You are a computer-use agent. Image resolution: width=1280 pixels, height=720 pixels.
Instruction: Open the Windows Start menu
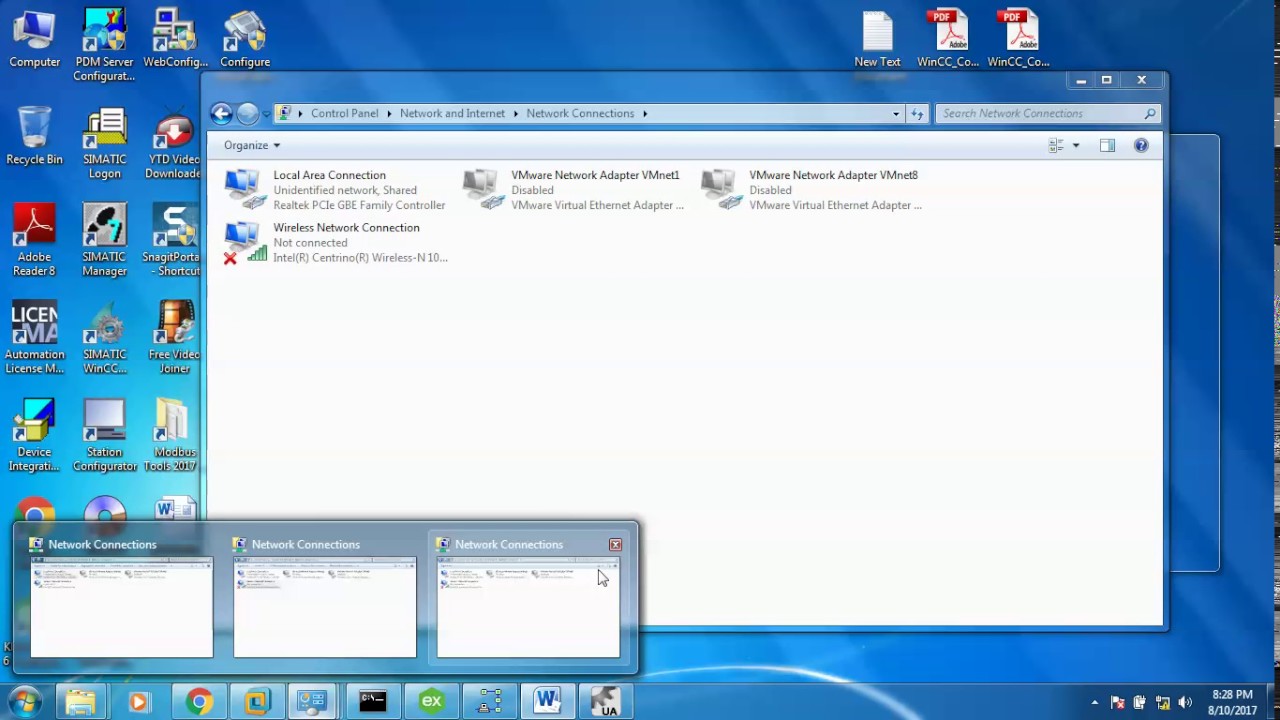tap(24, 702)
